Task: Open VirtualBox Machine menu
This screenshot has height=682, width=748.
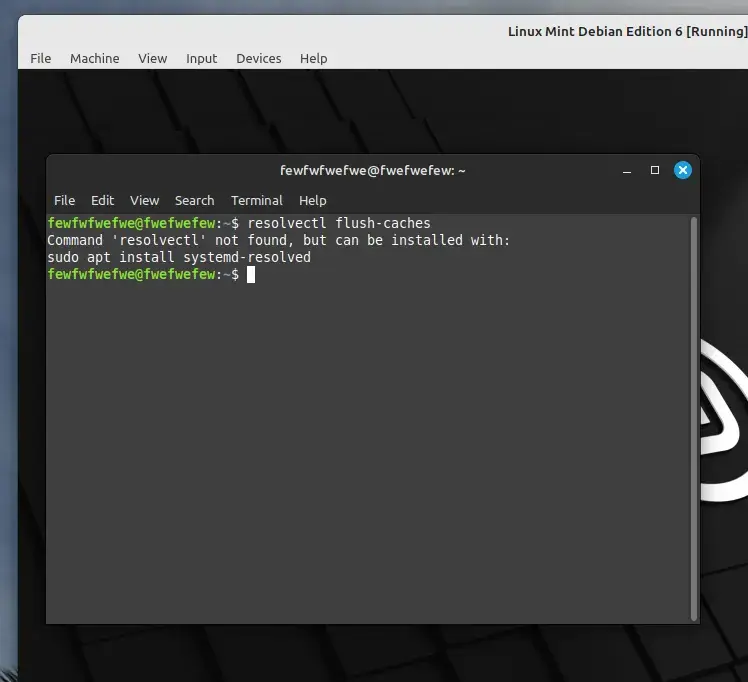Action: pos(94,58)
